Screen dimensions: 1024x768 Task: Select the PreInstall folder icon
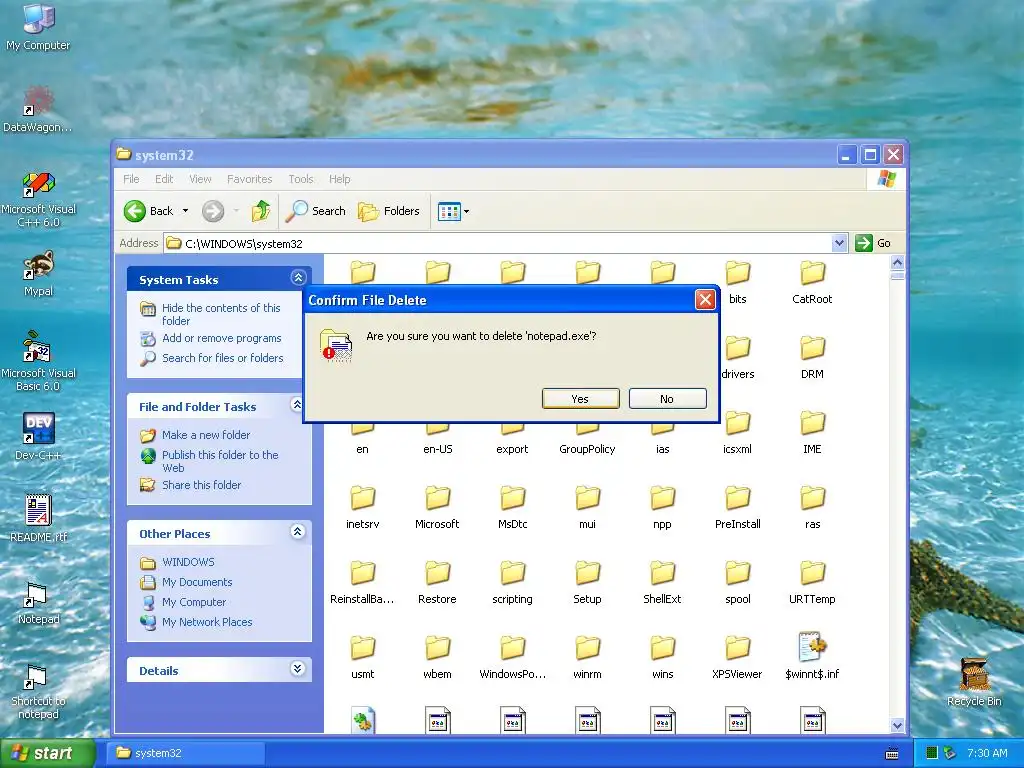(x=737, y=498)
